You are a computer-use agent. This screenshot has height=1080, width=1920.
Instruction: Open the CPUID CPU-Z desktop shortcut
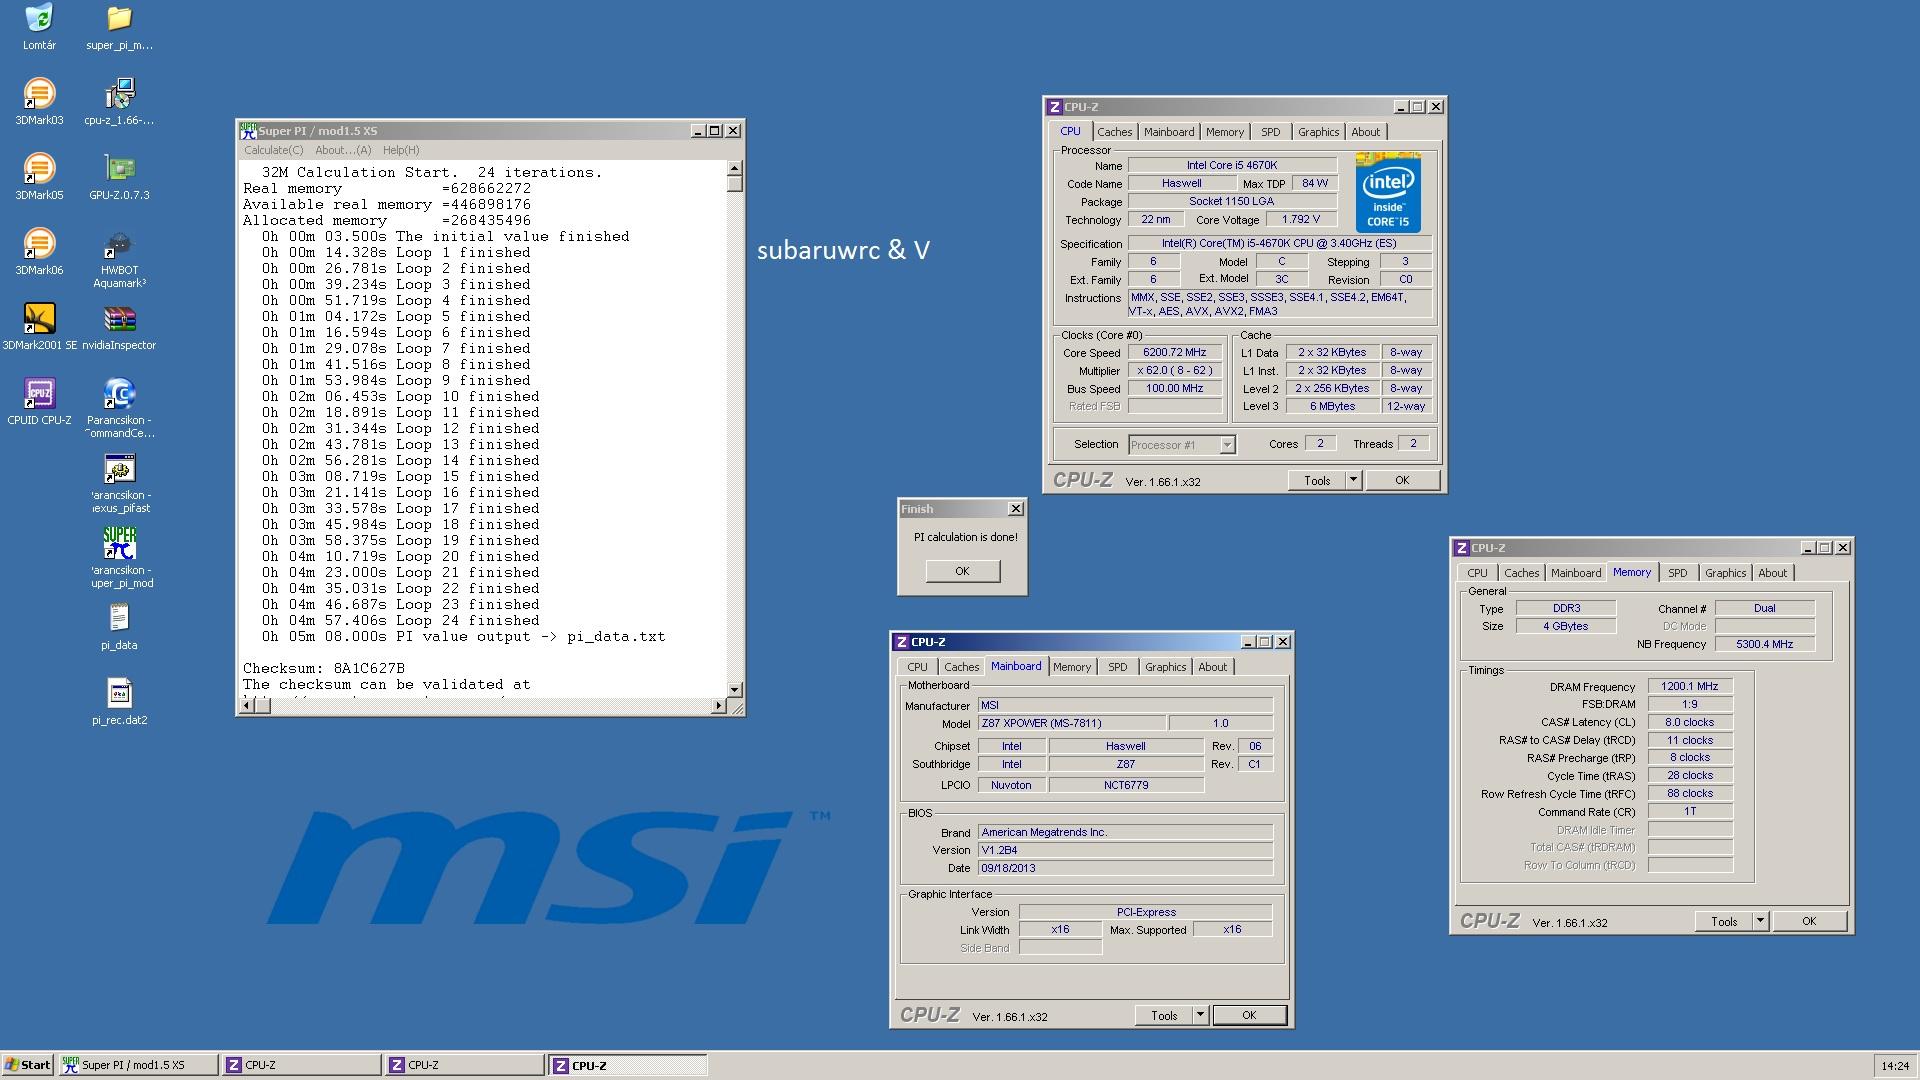click(39, 394)
